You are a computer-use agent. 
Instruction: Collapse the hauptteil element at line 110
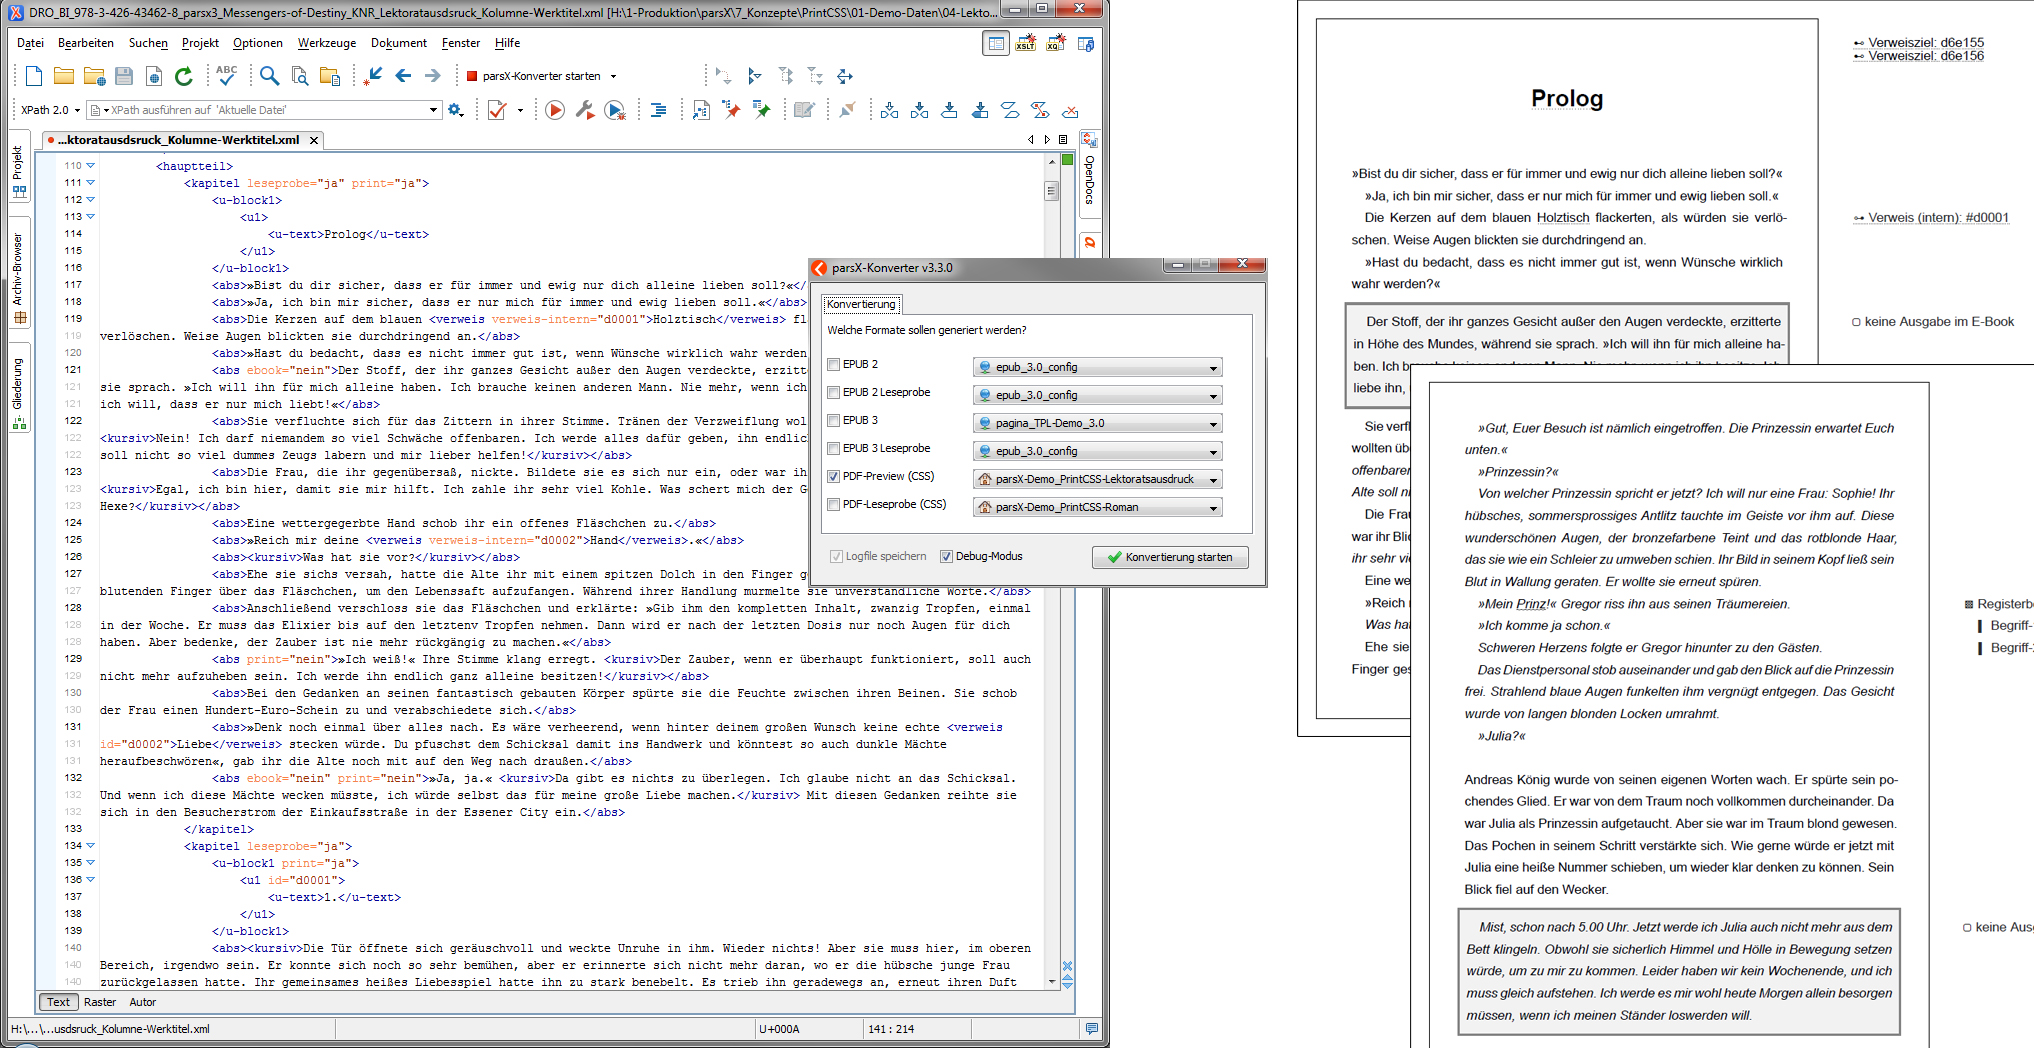click(91, 166)
